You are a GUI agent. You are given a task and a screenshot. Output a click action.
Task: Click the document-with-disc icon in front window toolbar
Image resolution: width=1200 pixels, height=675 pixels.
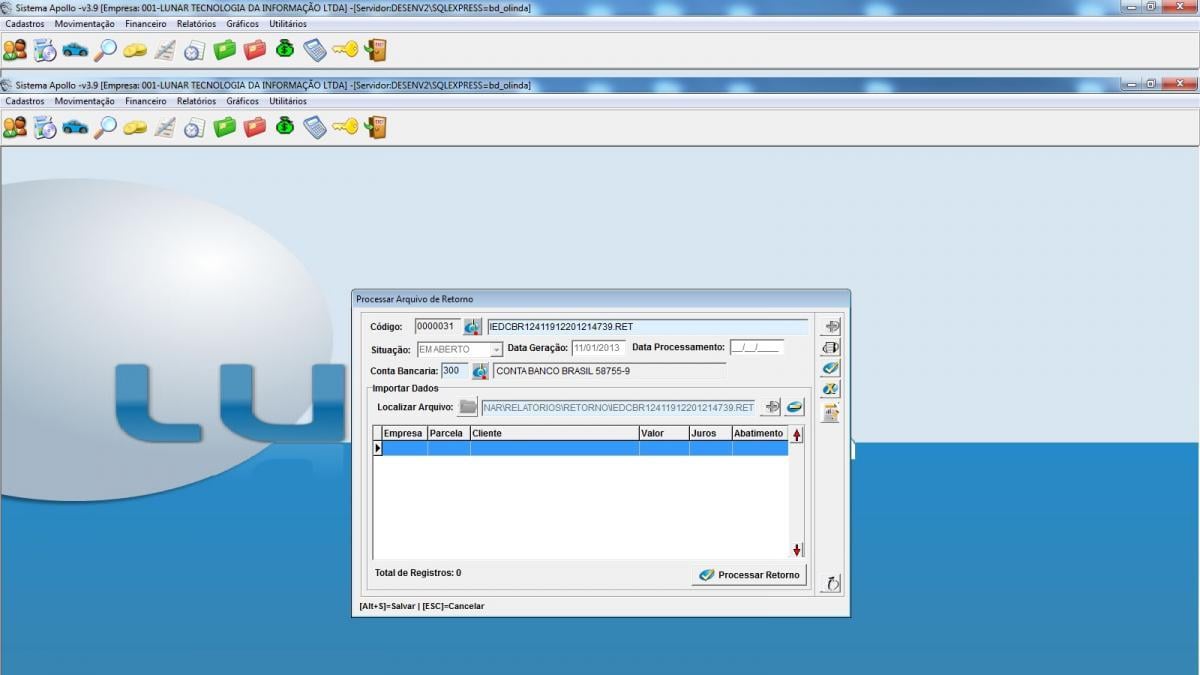(45, 127)
